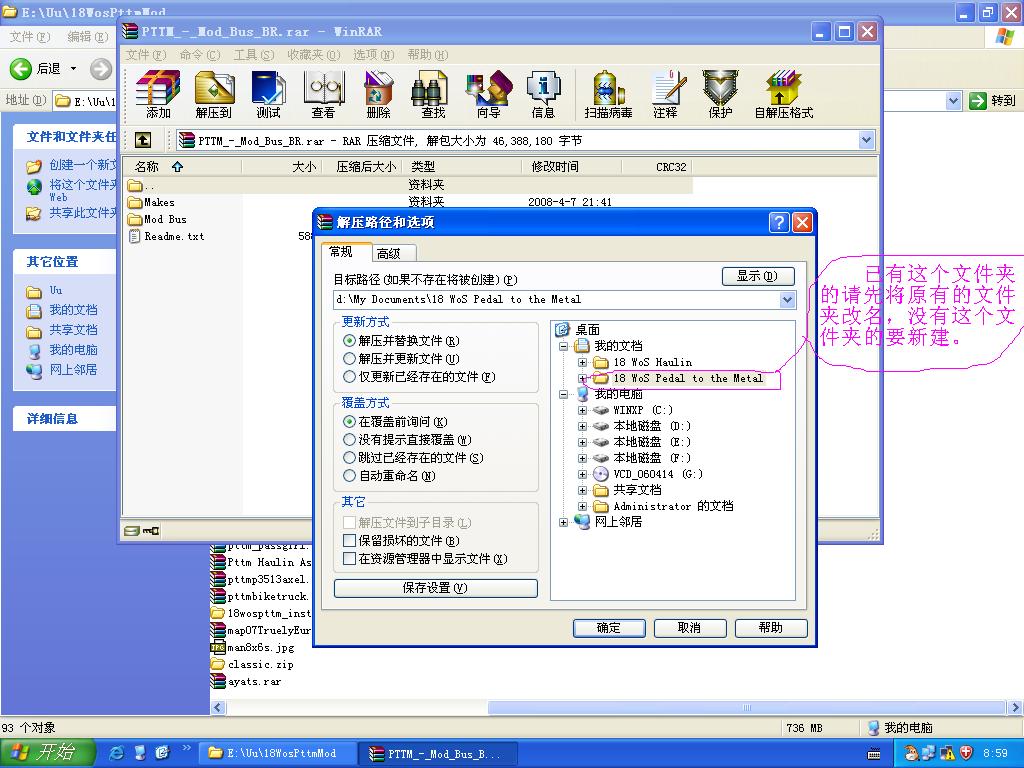Open WinRAR archive path dropdown arrow

[x=866, y=140]
